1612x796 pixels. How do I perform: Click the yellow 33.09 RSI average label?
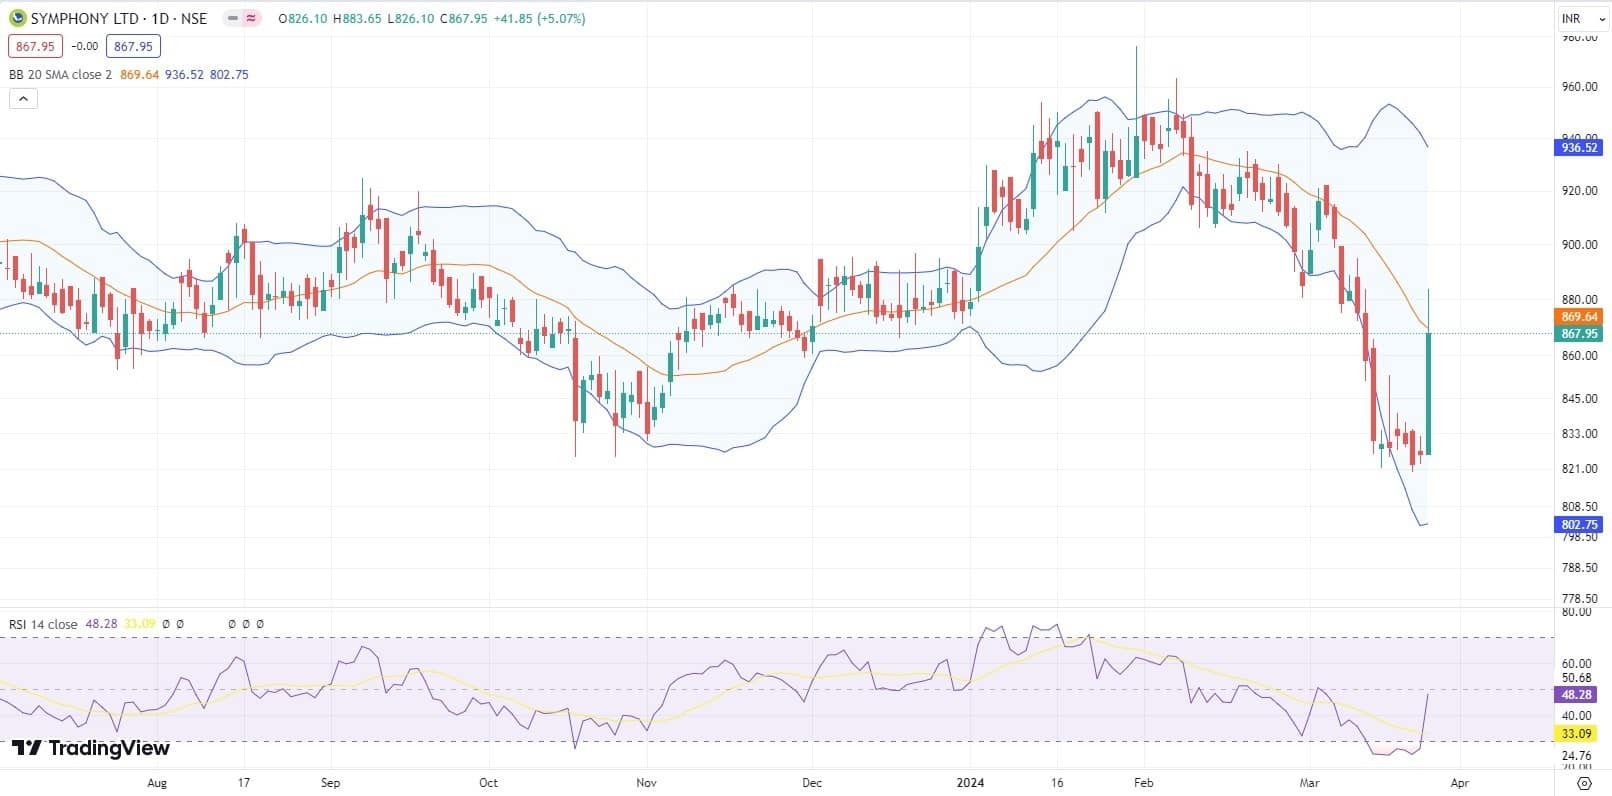1576,734
